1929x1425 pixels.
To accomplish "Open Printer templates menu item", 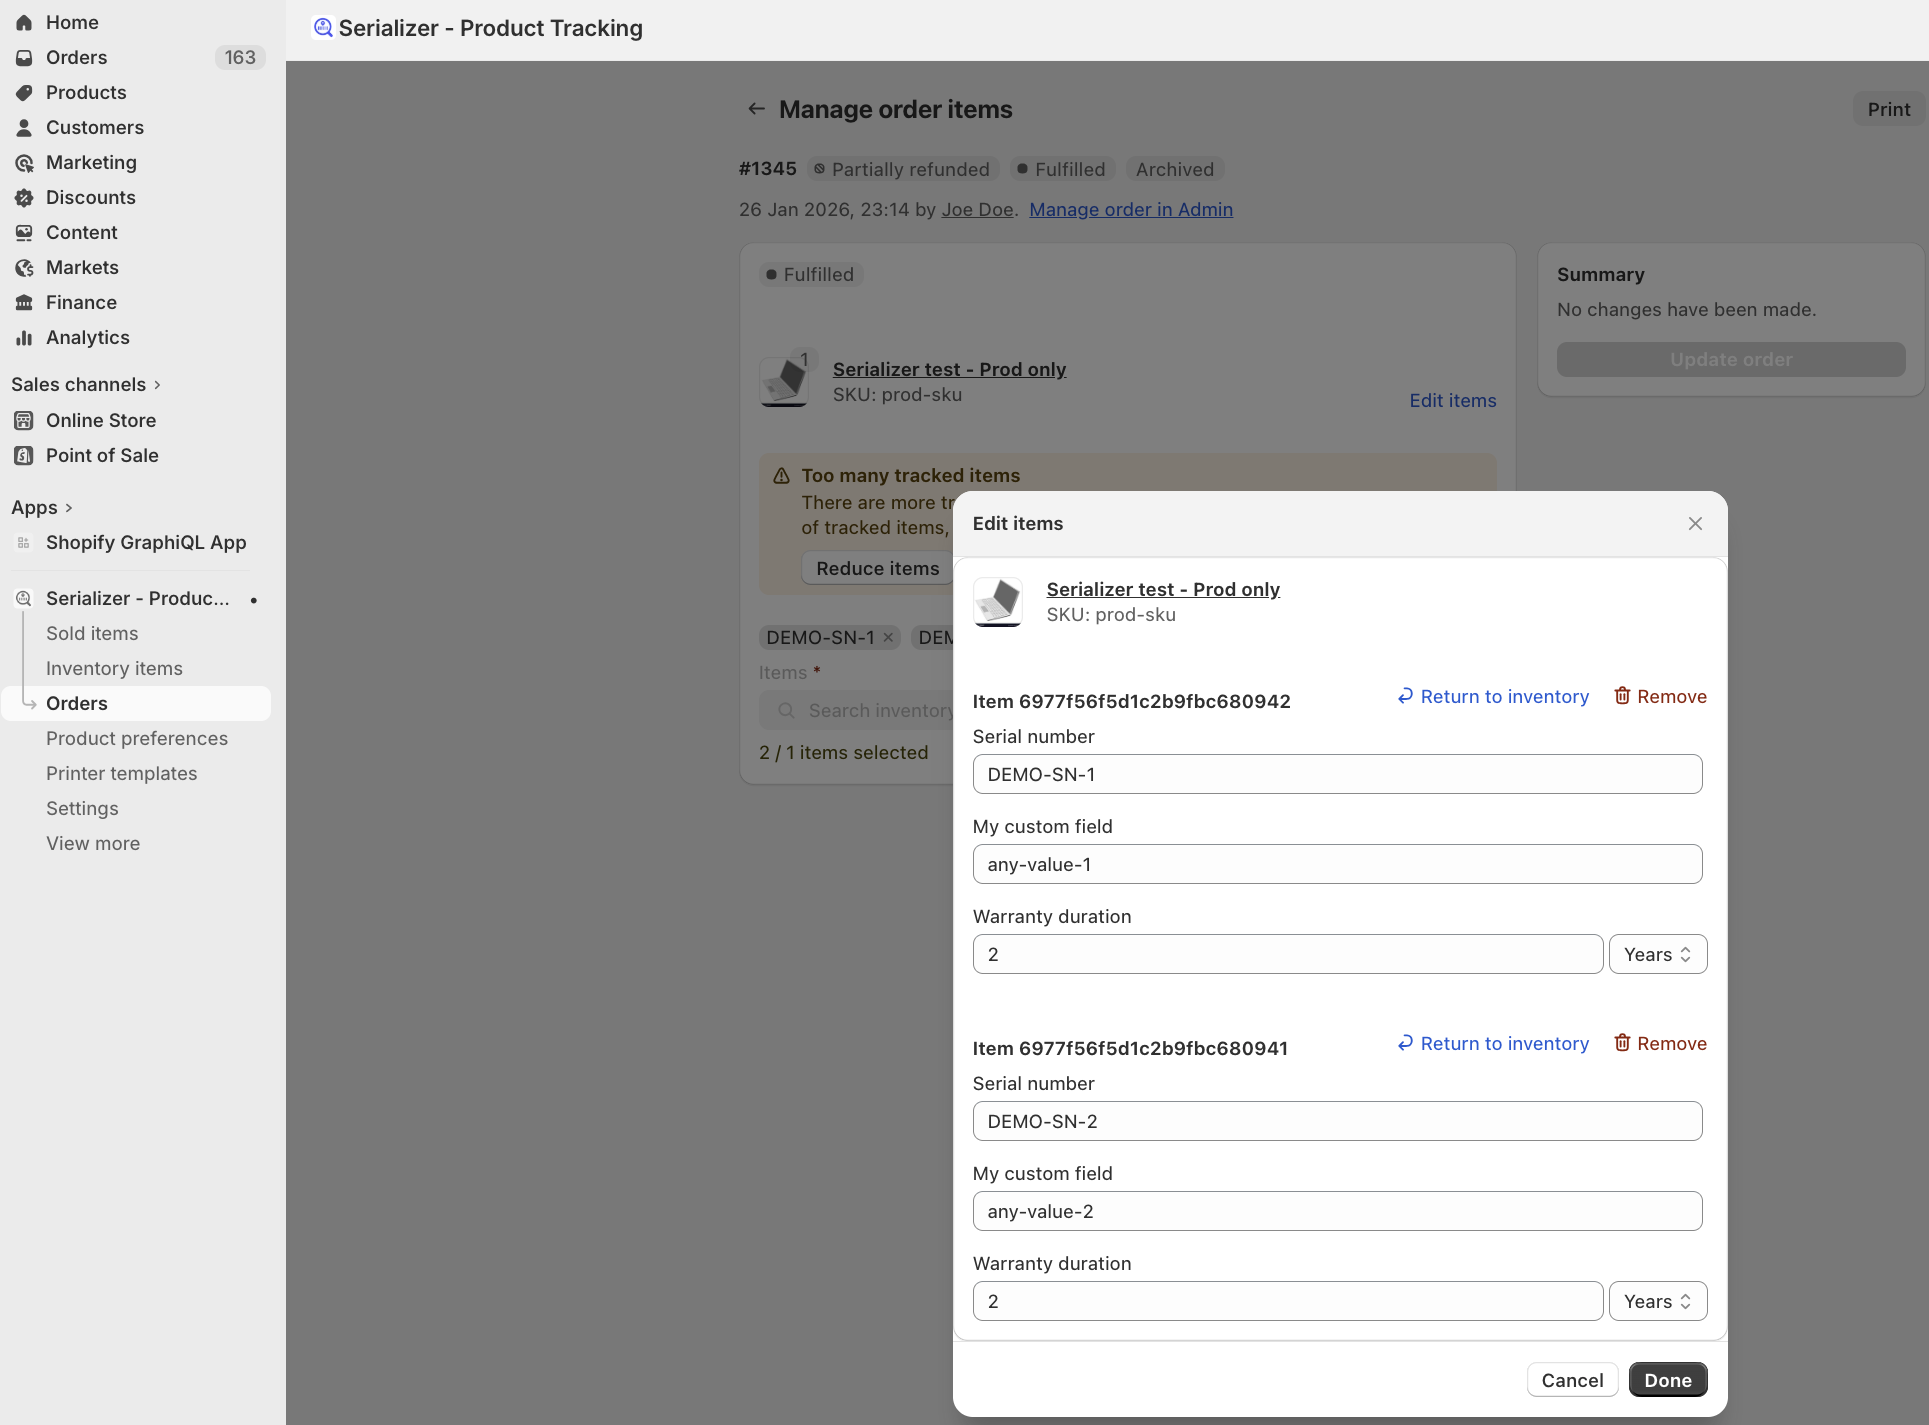I will [x=121, y=773].
